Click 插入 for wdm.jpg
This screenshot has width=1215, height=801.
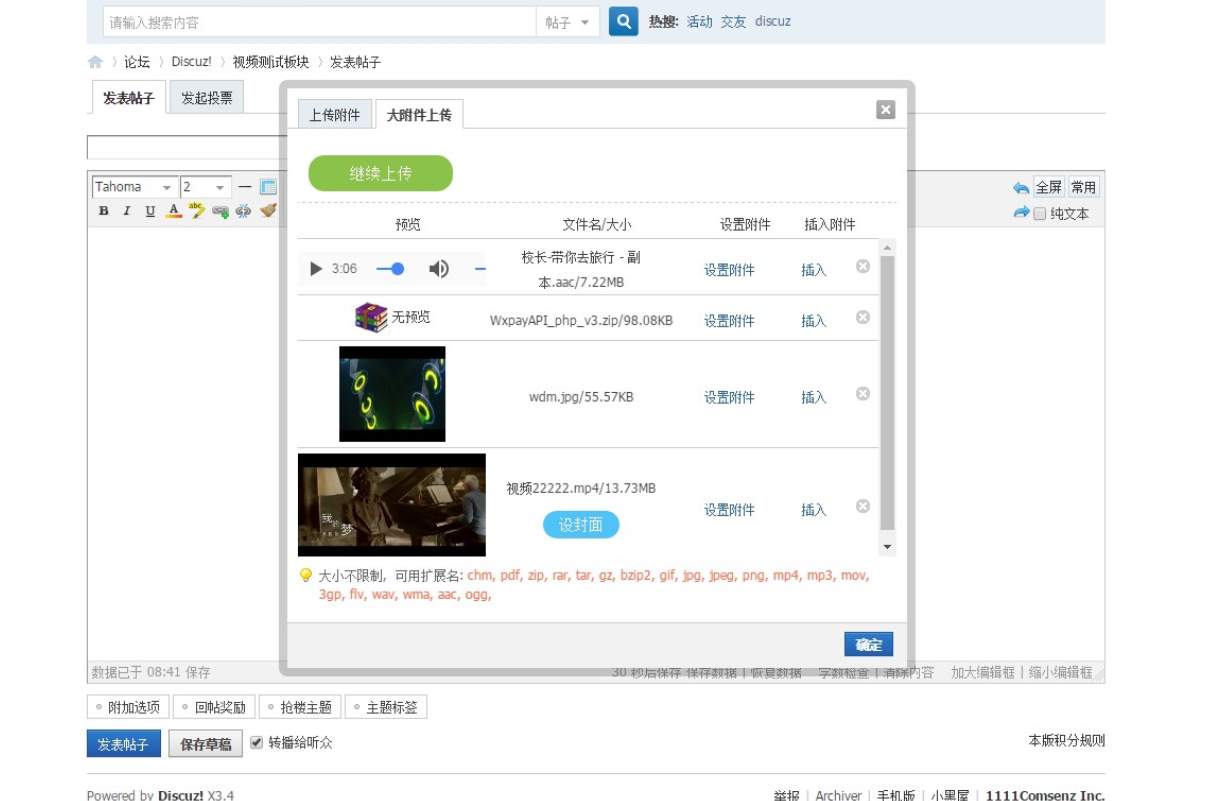click(x=814, y=398)
